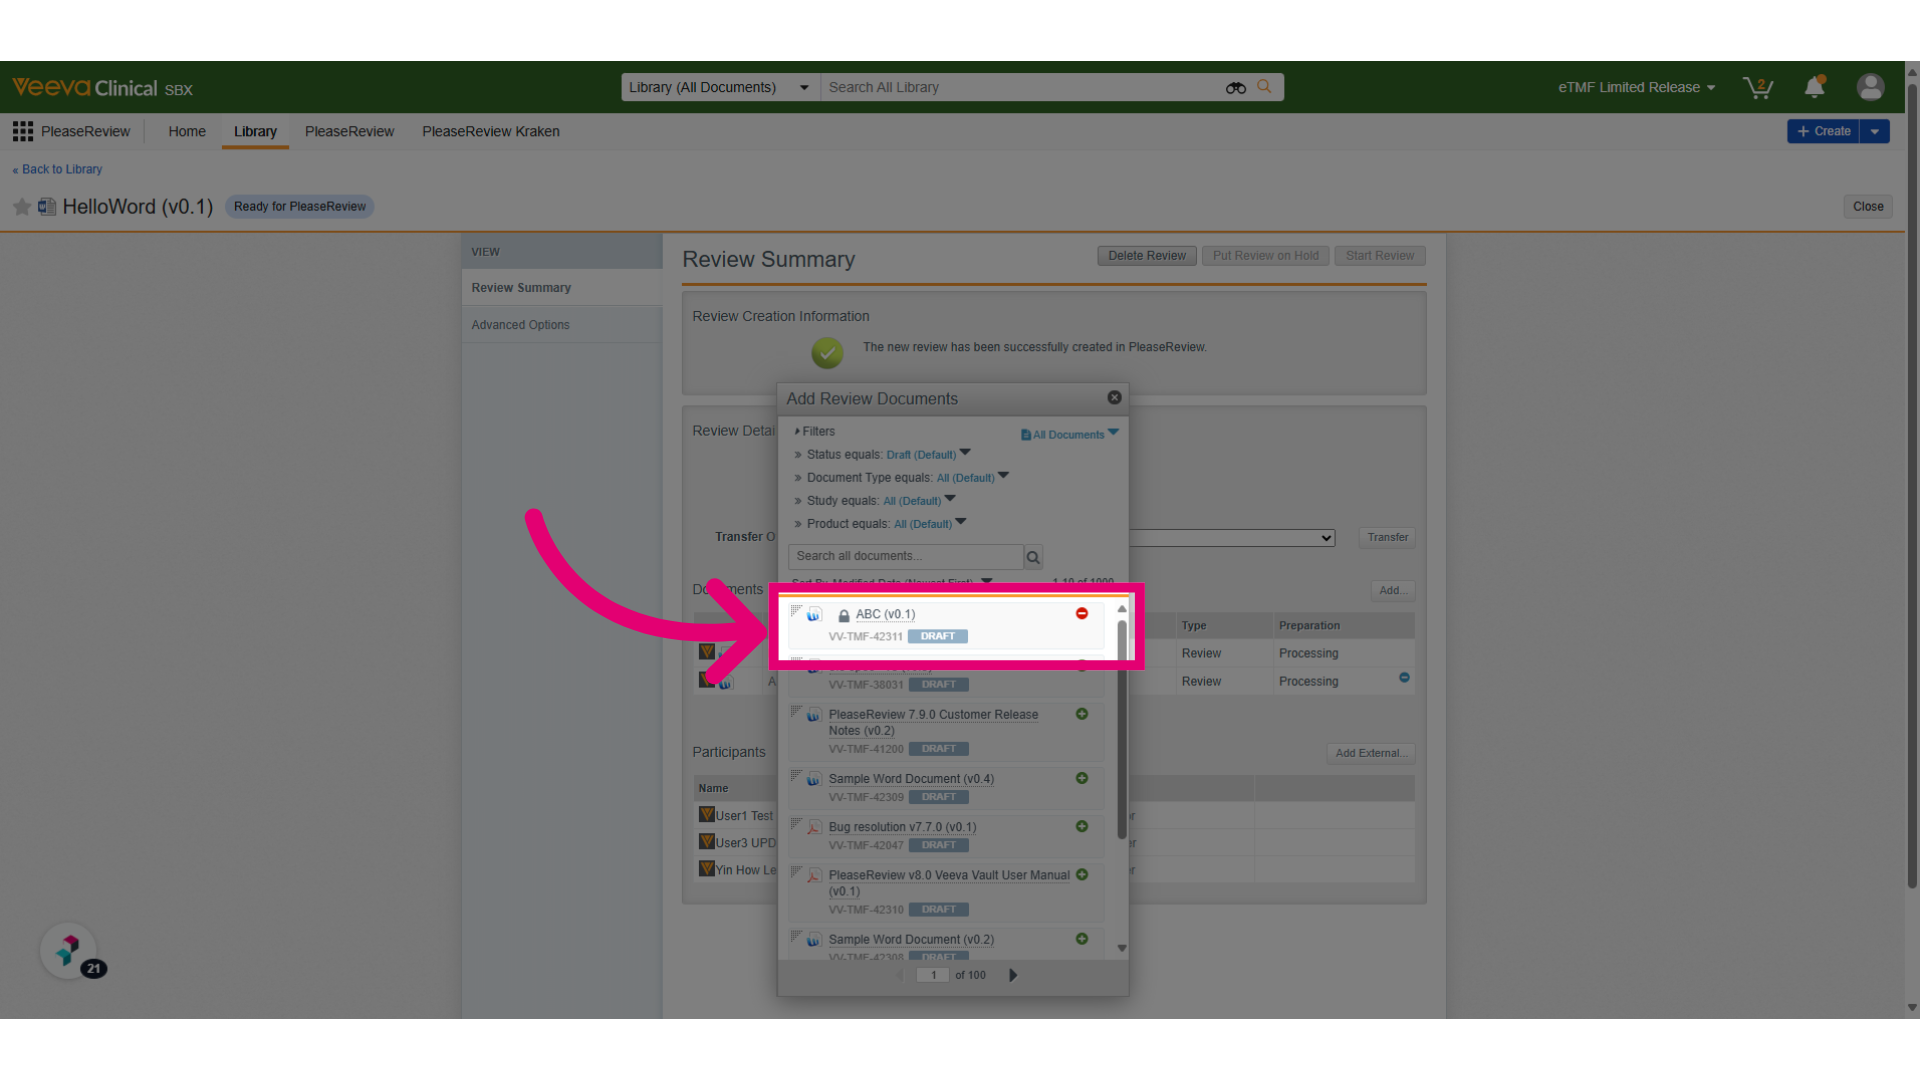Open the apps grid launcher icon
Screen dimensions: 1920x1080
pyautogui.click(x=23, y=131)
